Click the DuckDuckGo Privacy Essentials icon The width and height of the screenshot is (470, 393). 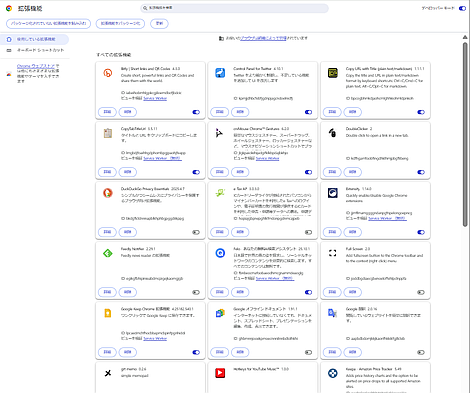pyautogui.click(x=108, y=193)
